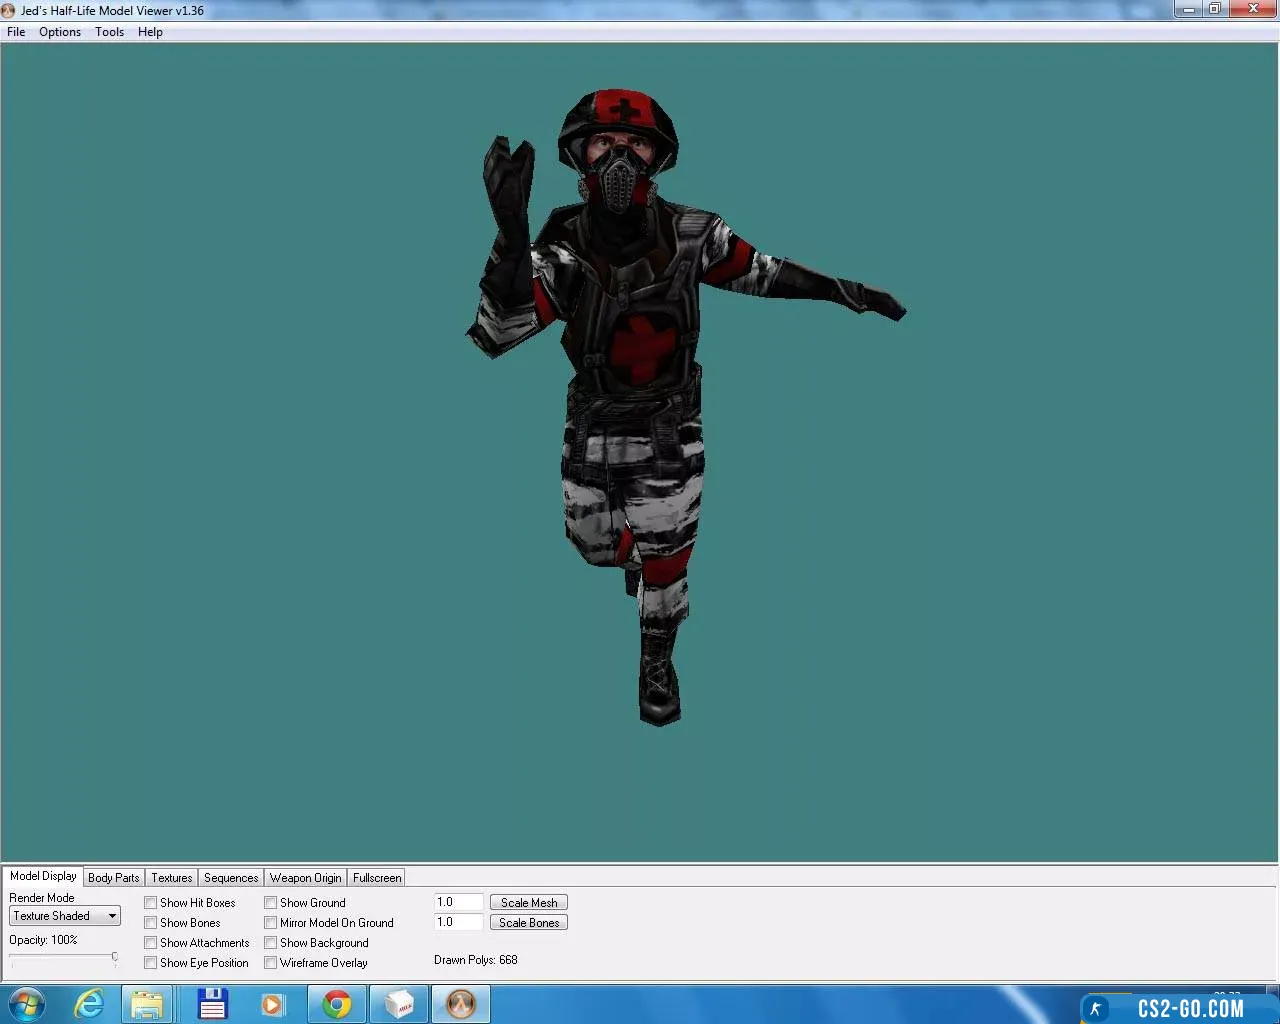Toggle the Show Bones checkbox
Screen dimensions: 1280x1024
[x=151, y=923]
